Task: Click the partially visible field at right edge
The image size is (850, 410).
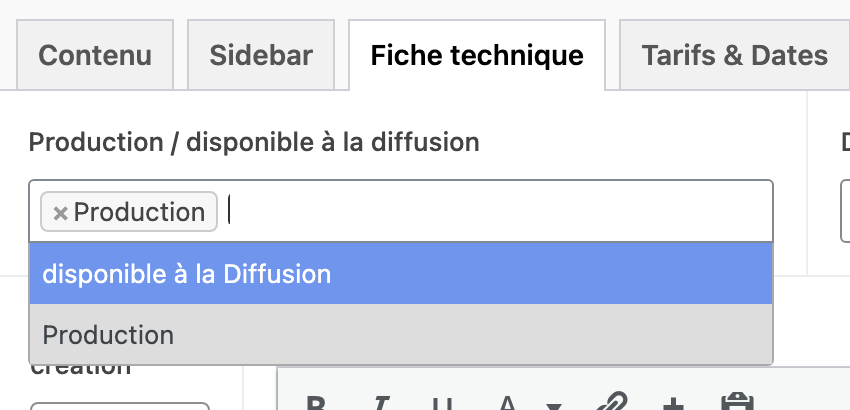Action: [x=845, y=211]
